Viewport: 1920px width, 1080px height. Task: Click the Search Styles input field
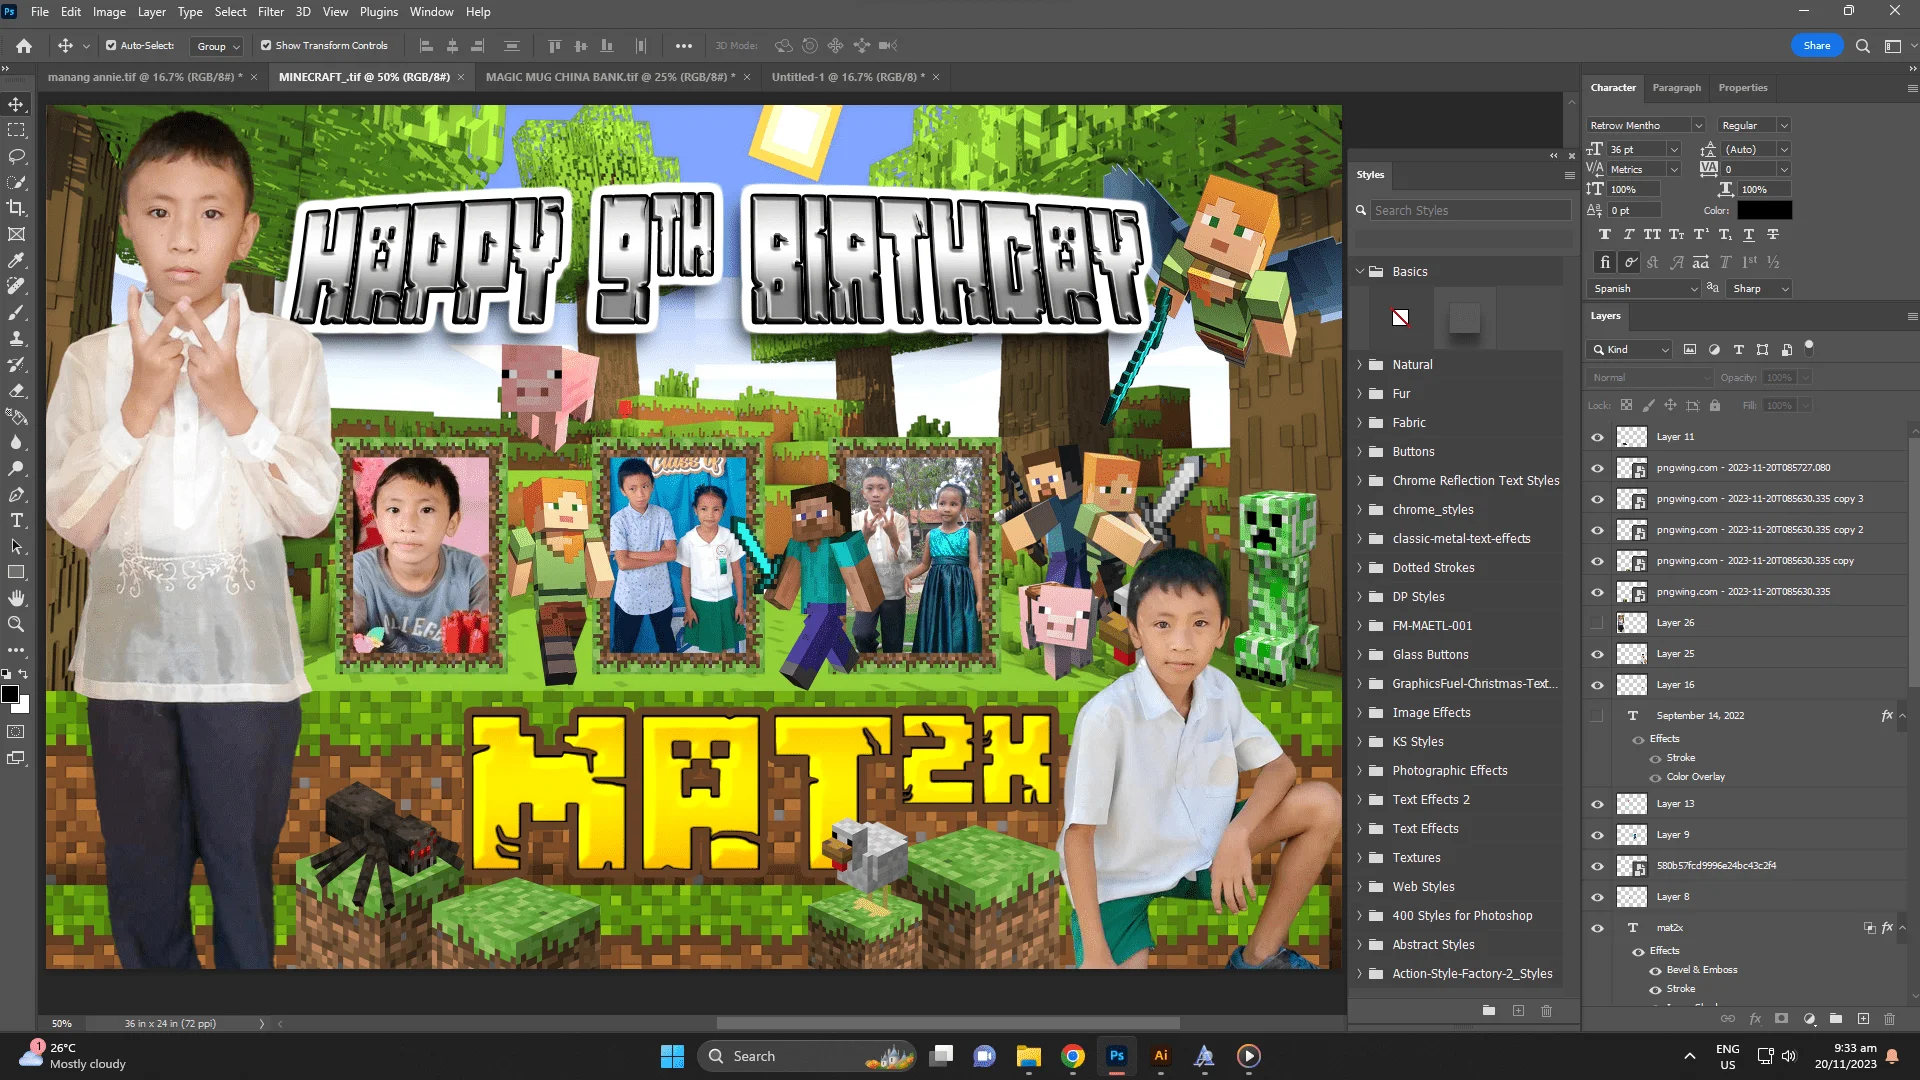point(1470,210)
